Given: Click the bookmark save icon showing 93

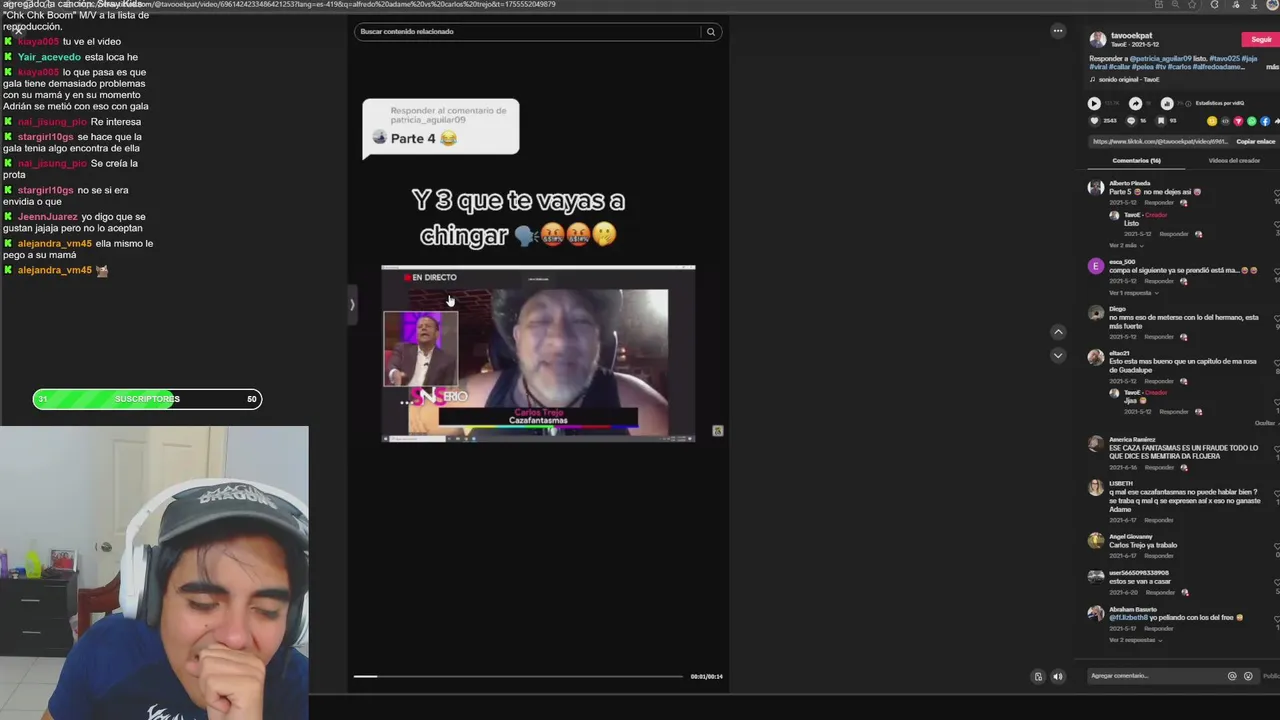Looking at the screenshot, I should 1161,121.
